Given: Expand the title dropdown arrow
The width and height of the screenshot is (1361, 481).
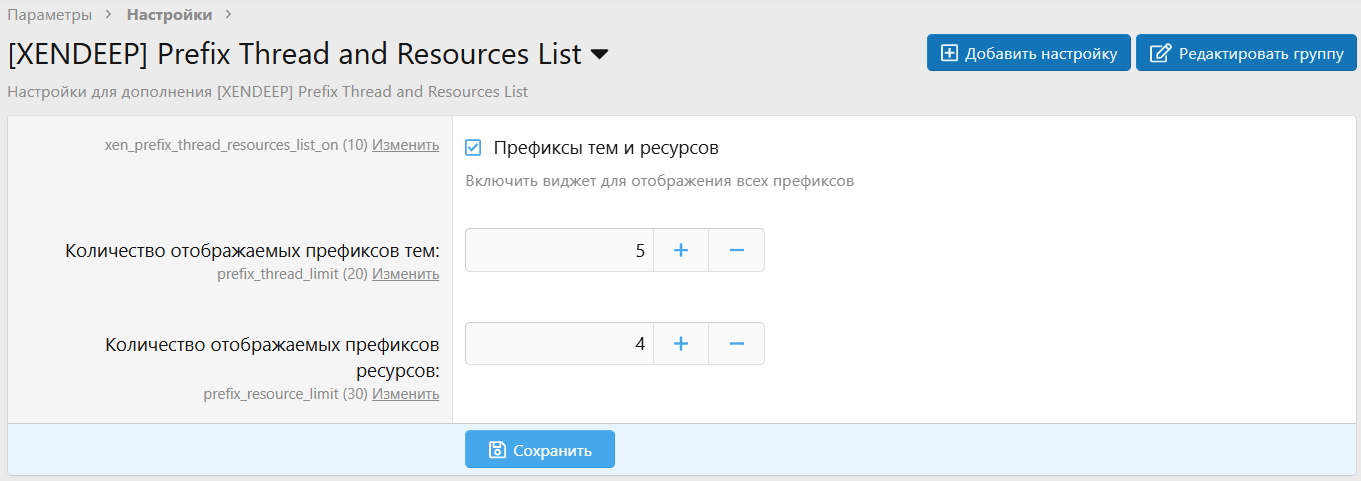Looking at the screenshot, I should coord(600,55).
